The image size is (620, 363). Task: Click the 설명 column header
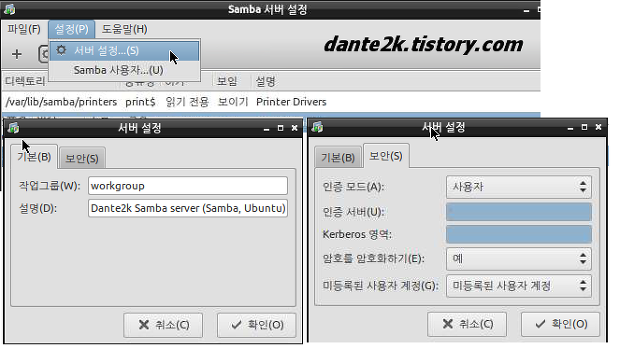tap(265, 81)
